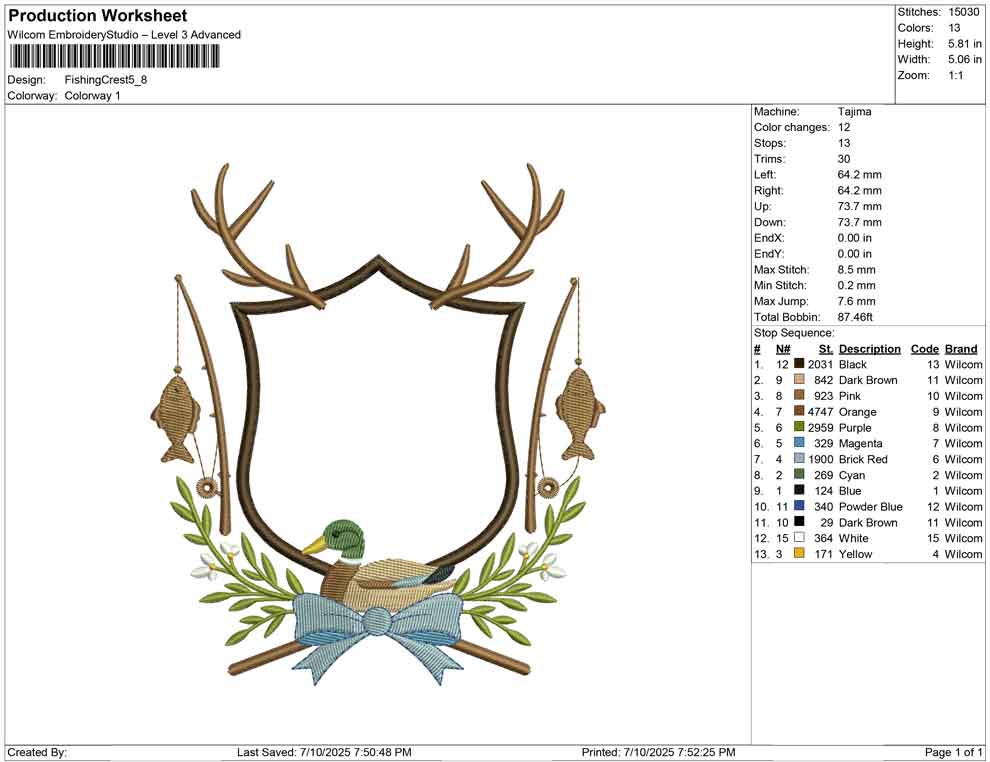Click the Stop Sequence label
Viewport: 990px width, 762px height.
tap(794, 333)
